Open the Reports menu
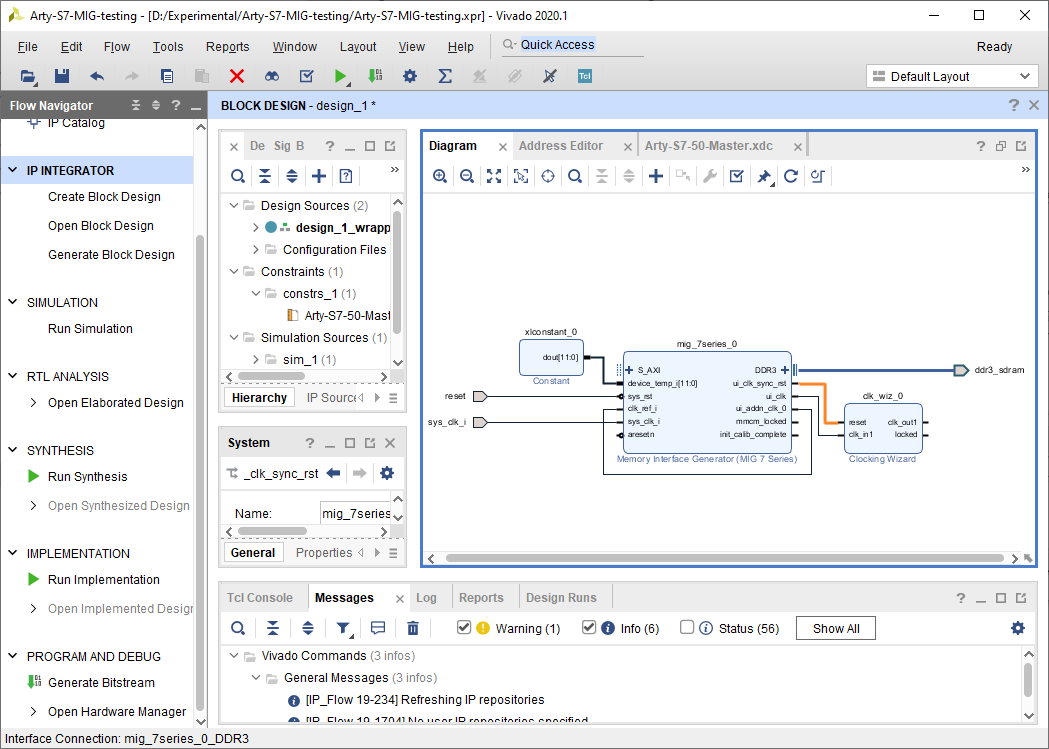The height and width of the screenshot is (749, 1049). (227, 47)
